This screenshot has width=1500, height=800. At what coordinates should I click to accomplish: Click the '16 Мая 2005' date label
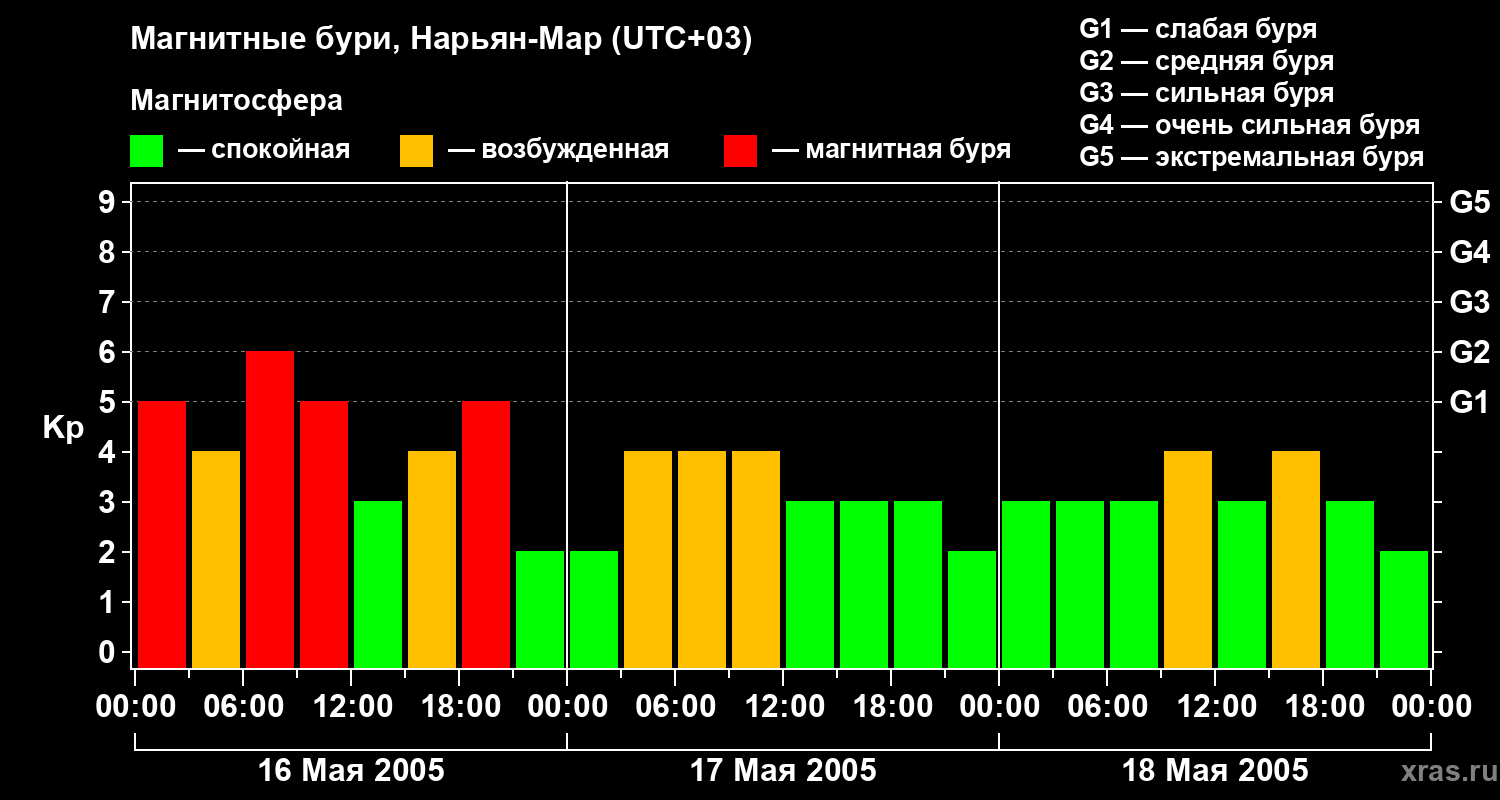[x=351, y=771]
